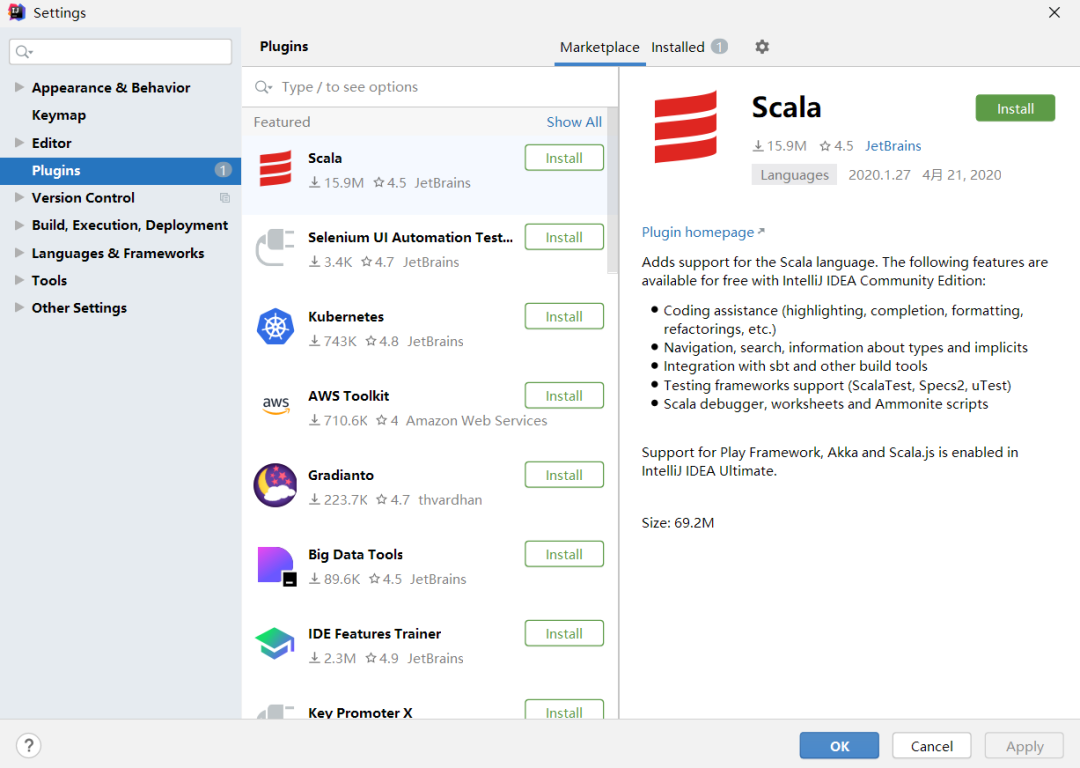Select Appearance & Behavior settings
The width and height of the screenshot is (1080, 768).
(x=111, y=87)
